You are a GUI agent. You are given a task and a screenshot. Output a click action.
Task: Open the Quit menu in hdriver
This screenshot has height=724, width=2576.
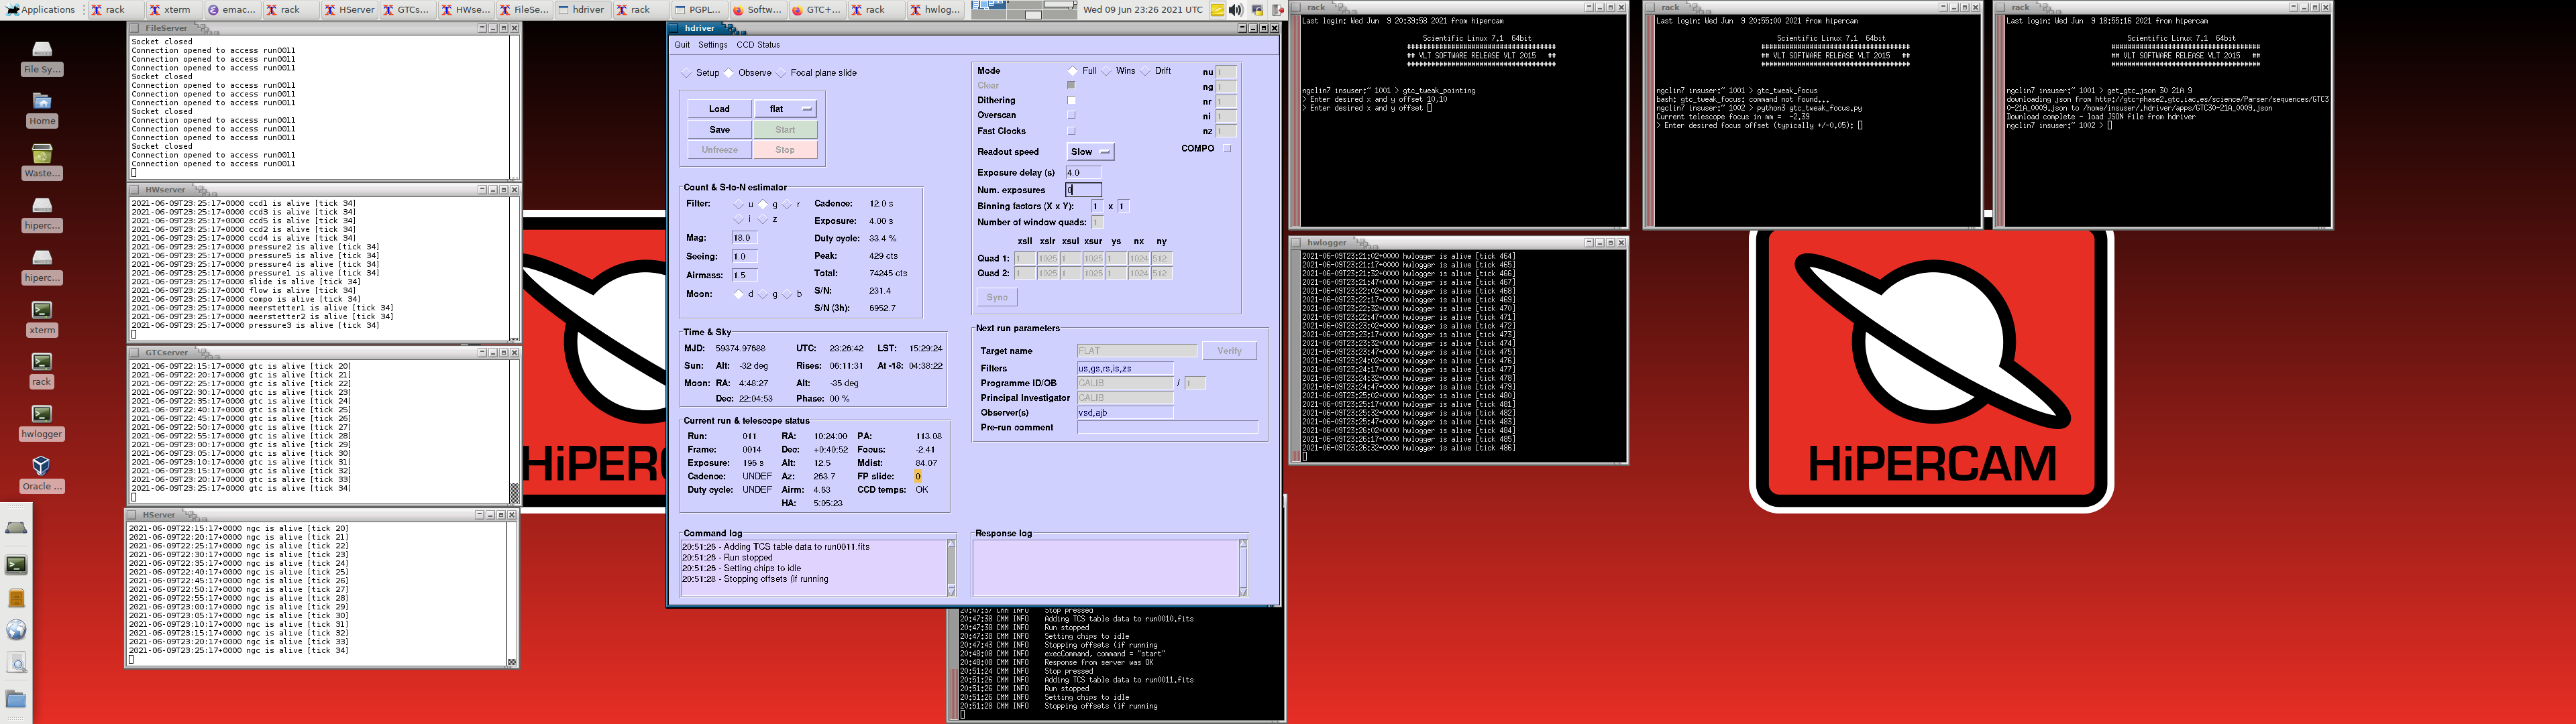tap(682, 45)
